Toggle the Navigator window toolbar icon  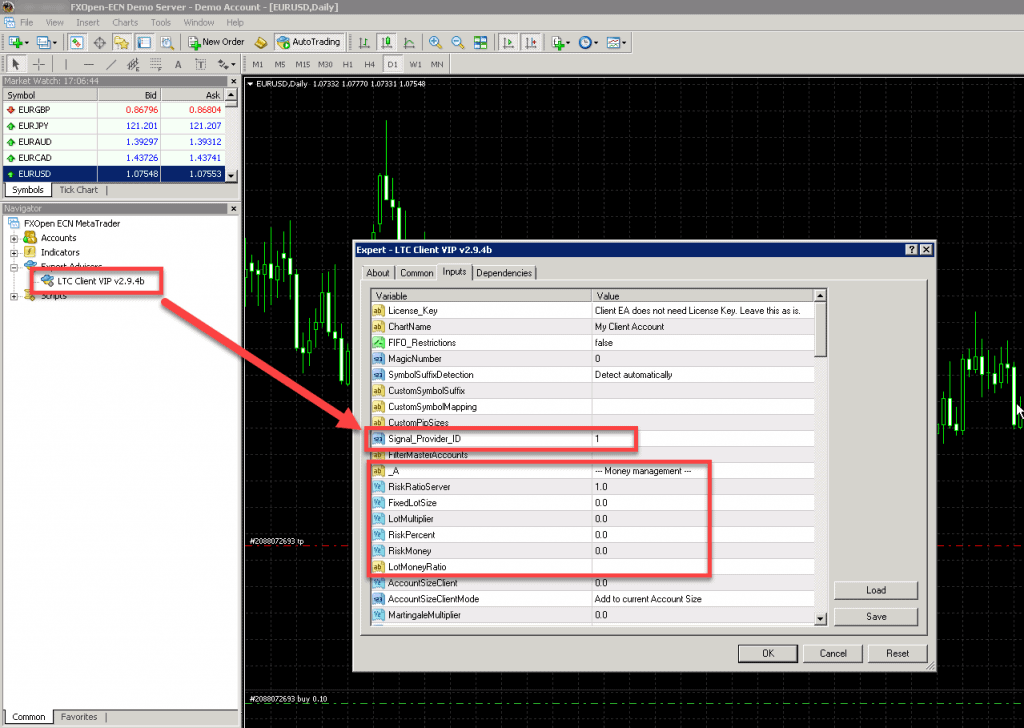(121, 42)
